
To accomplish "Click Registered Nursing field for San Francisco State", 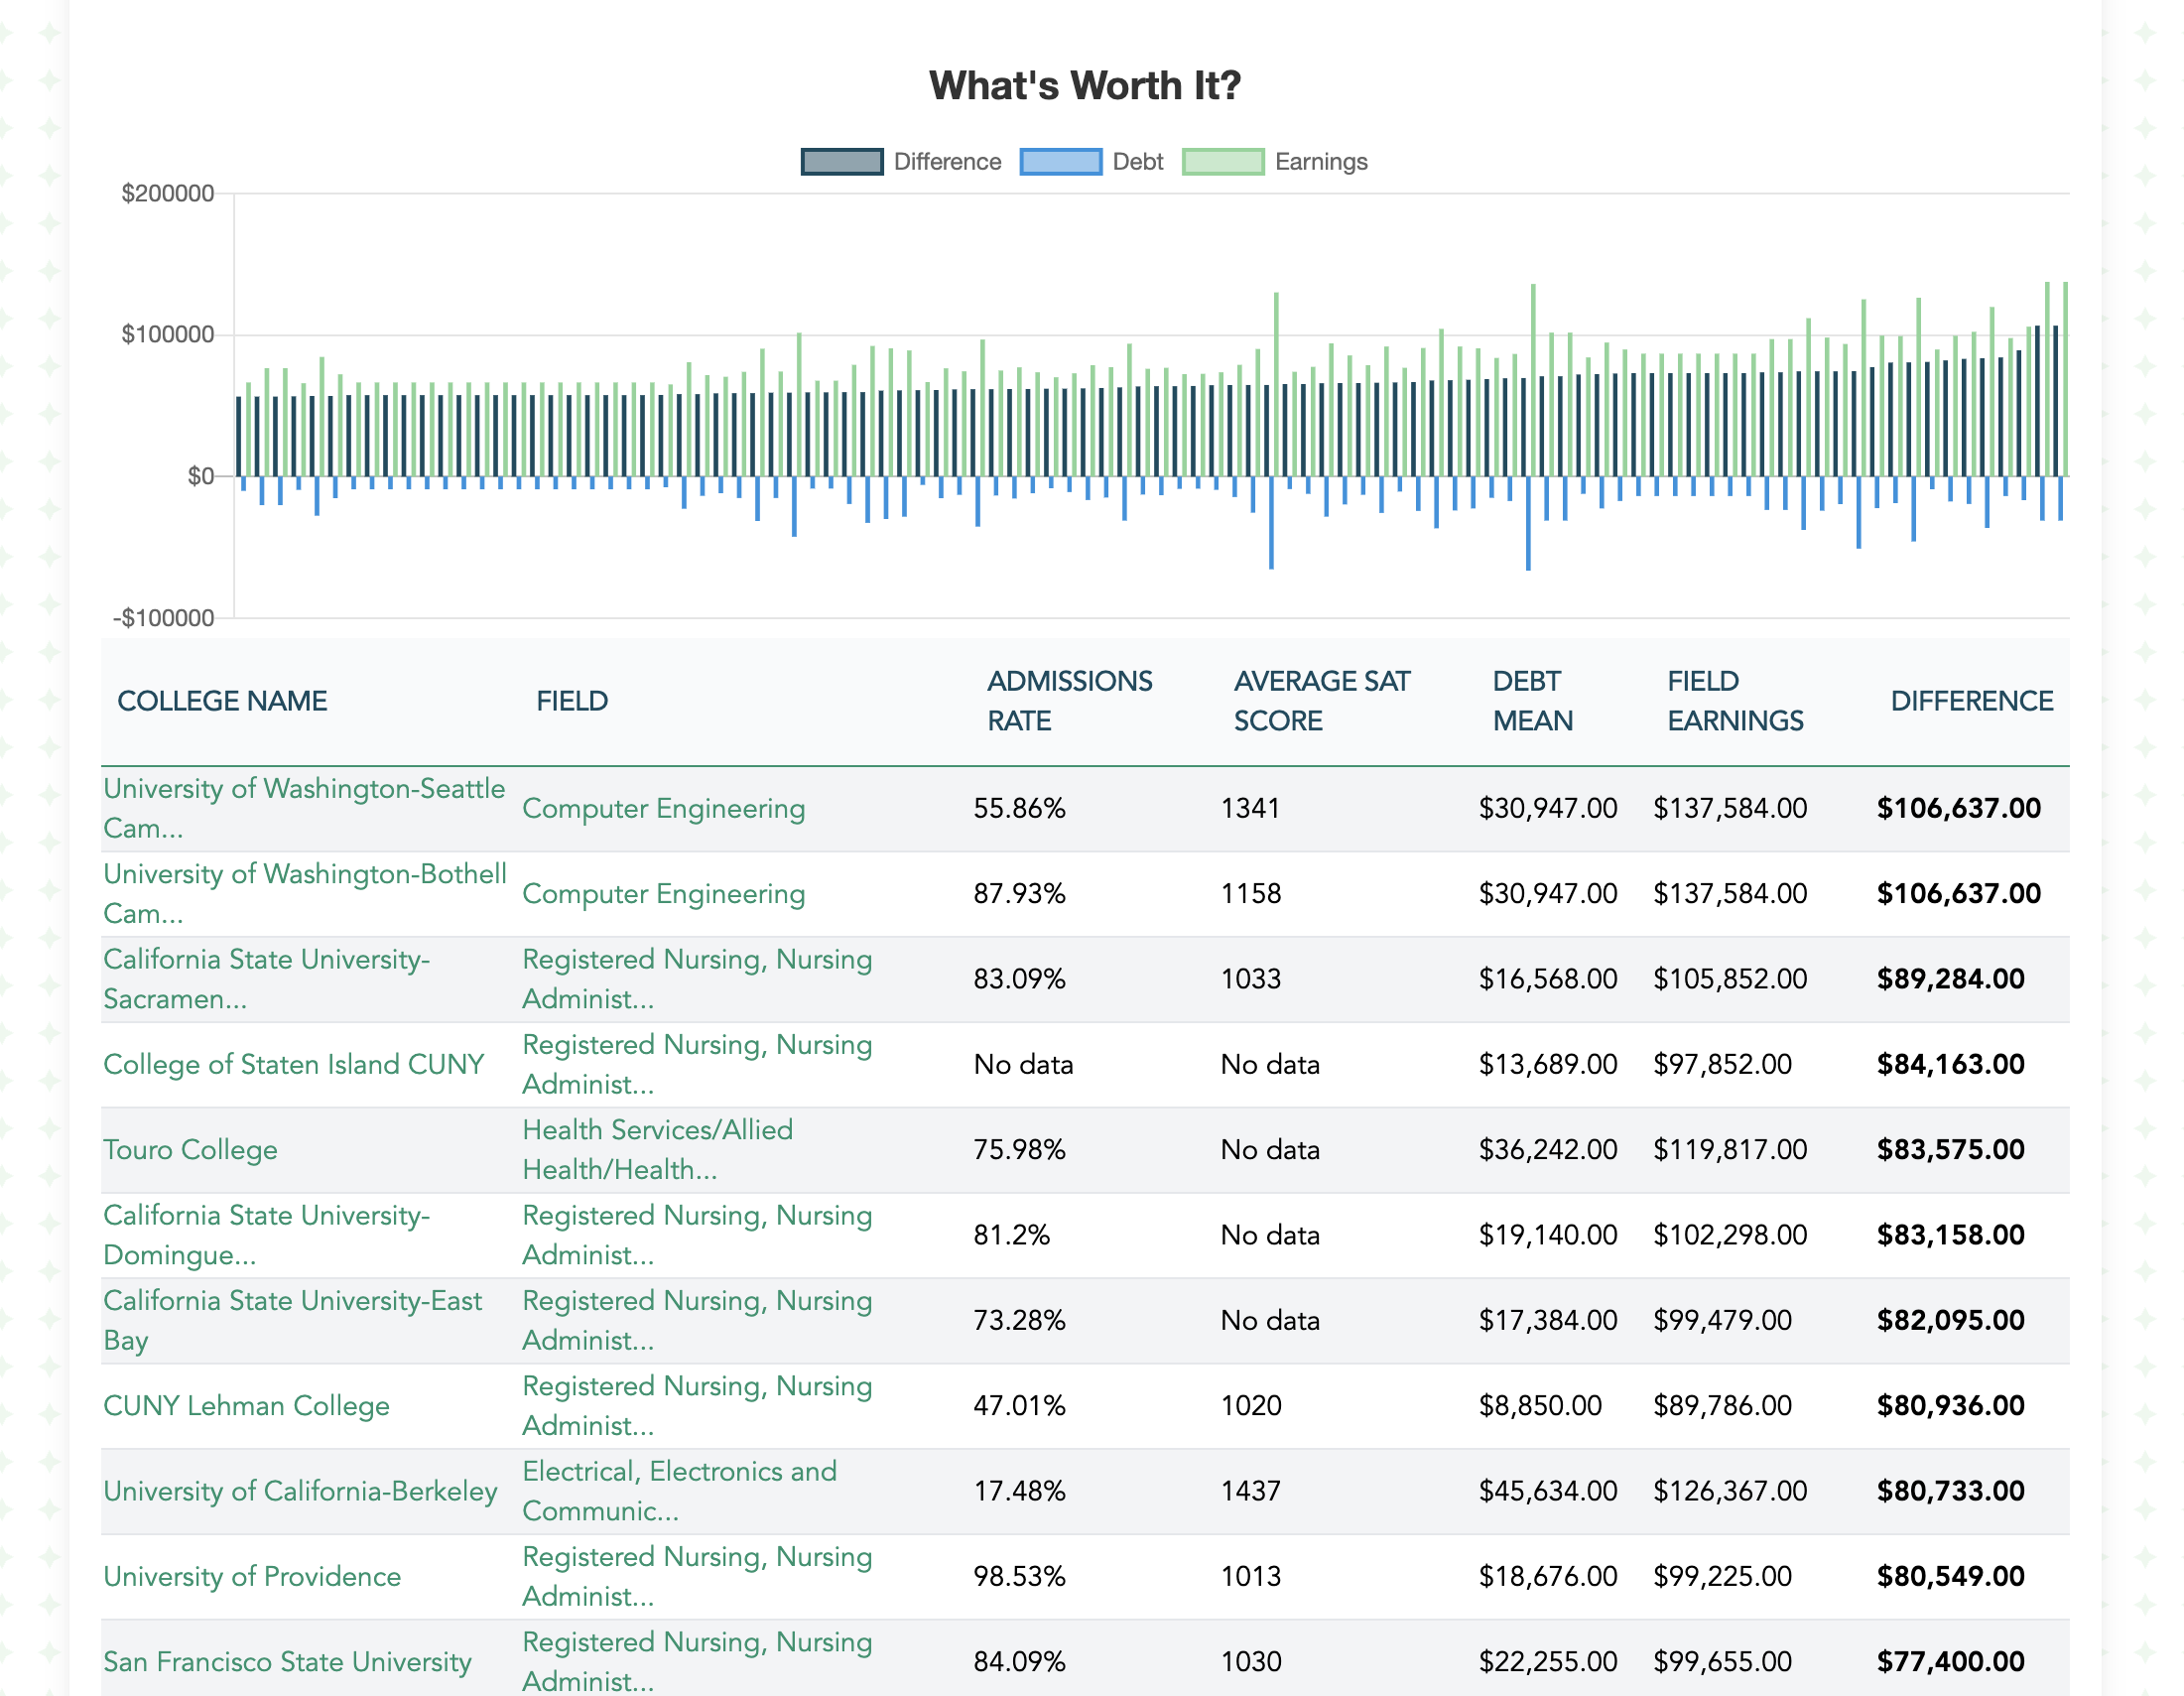I will pyautogui.click(x=697, y=1662).
